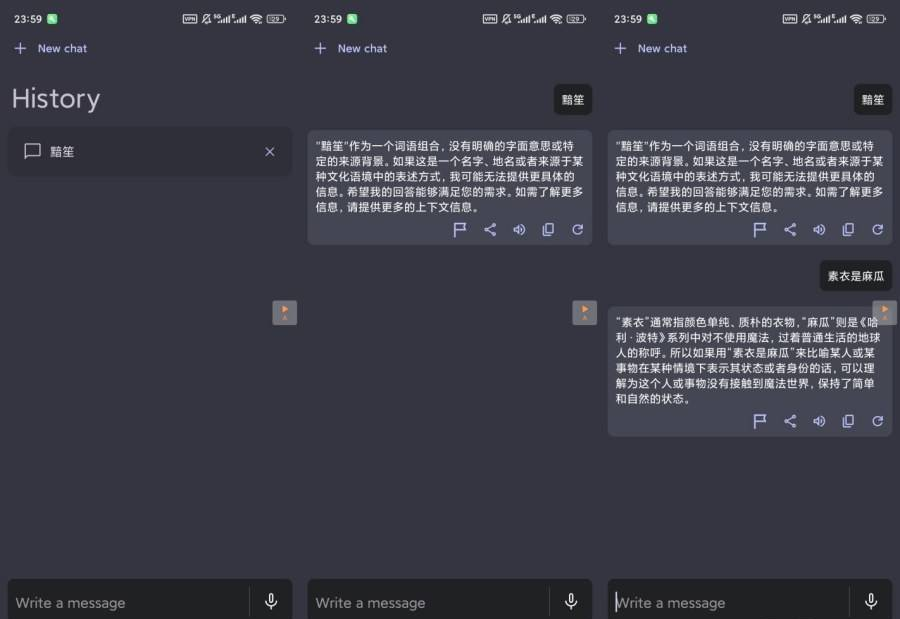Viewport: 900px width, 619px height.
Task: Share the 黯笙 response in middle screen
Action: pos(490,230)
